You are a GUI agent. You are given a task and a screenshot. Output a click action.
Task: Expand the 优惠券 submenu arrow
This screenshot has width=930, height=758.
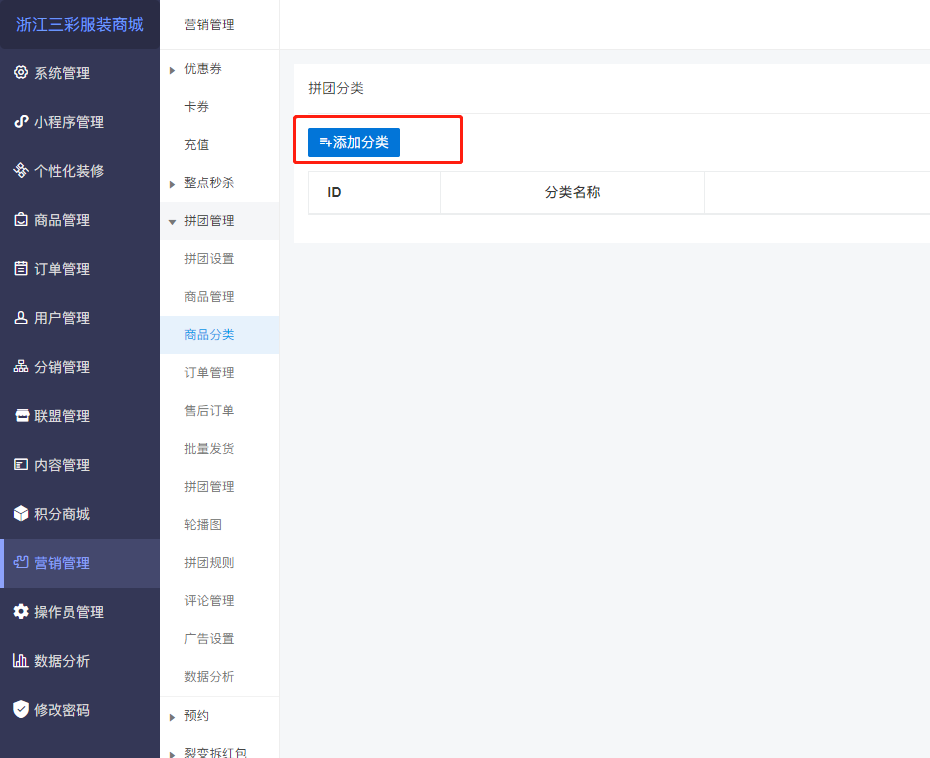click(172, 70)
